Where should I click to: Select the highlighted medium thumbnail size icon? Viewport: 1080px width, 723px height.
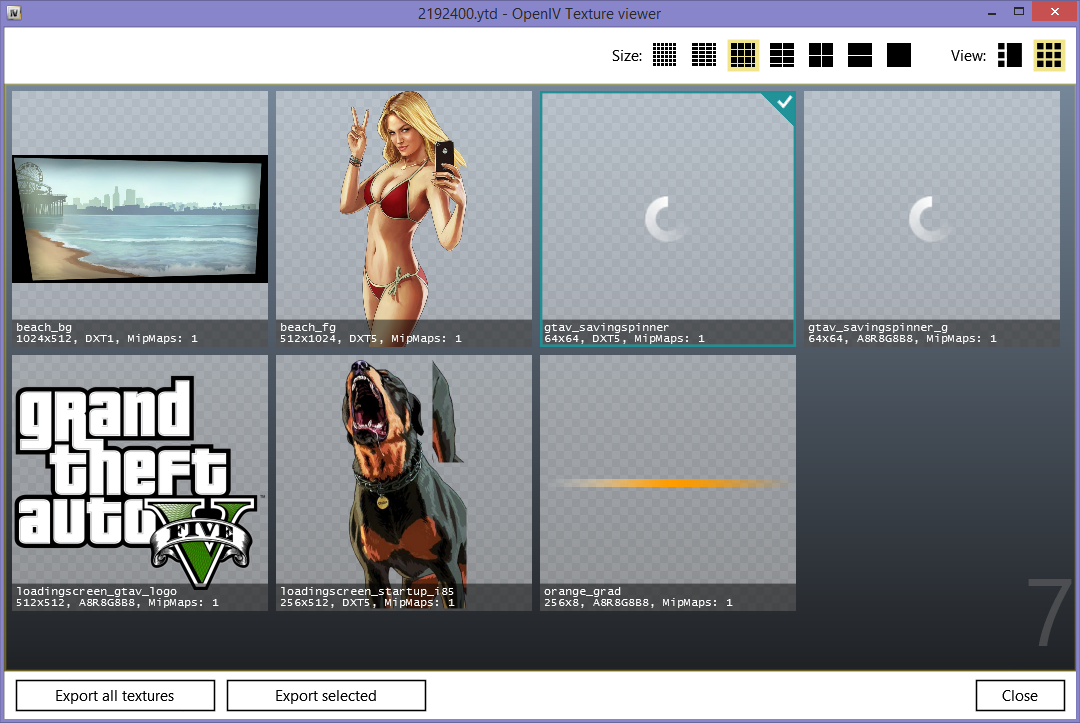click(743, 55)
